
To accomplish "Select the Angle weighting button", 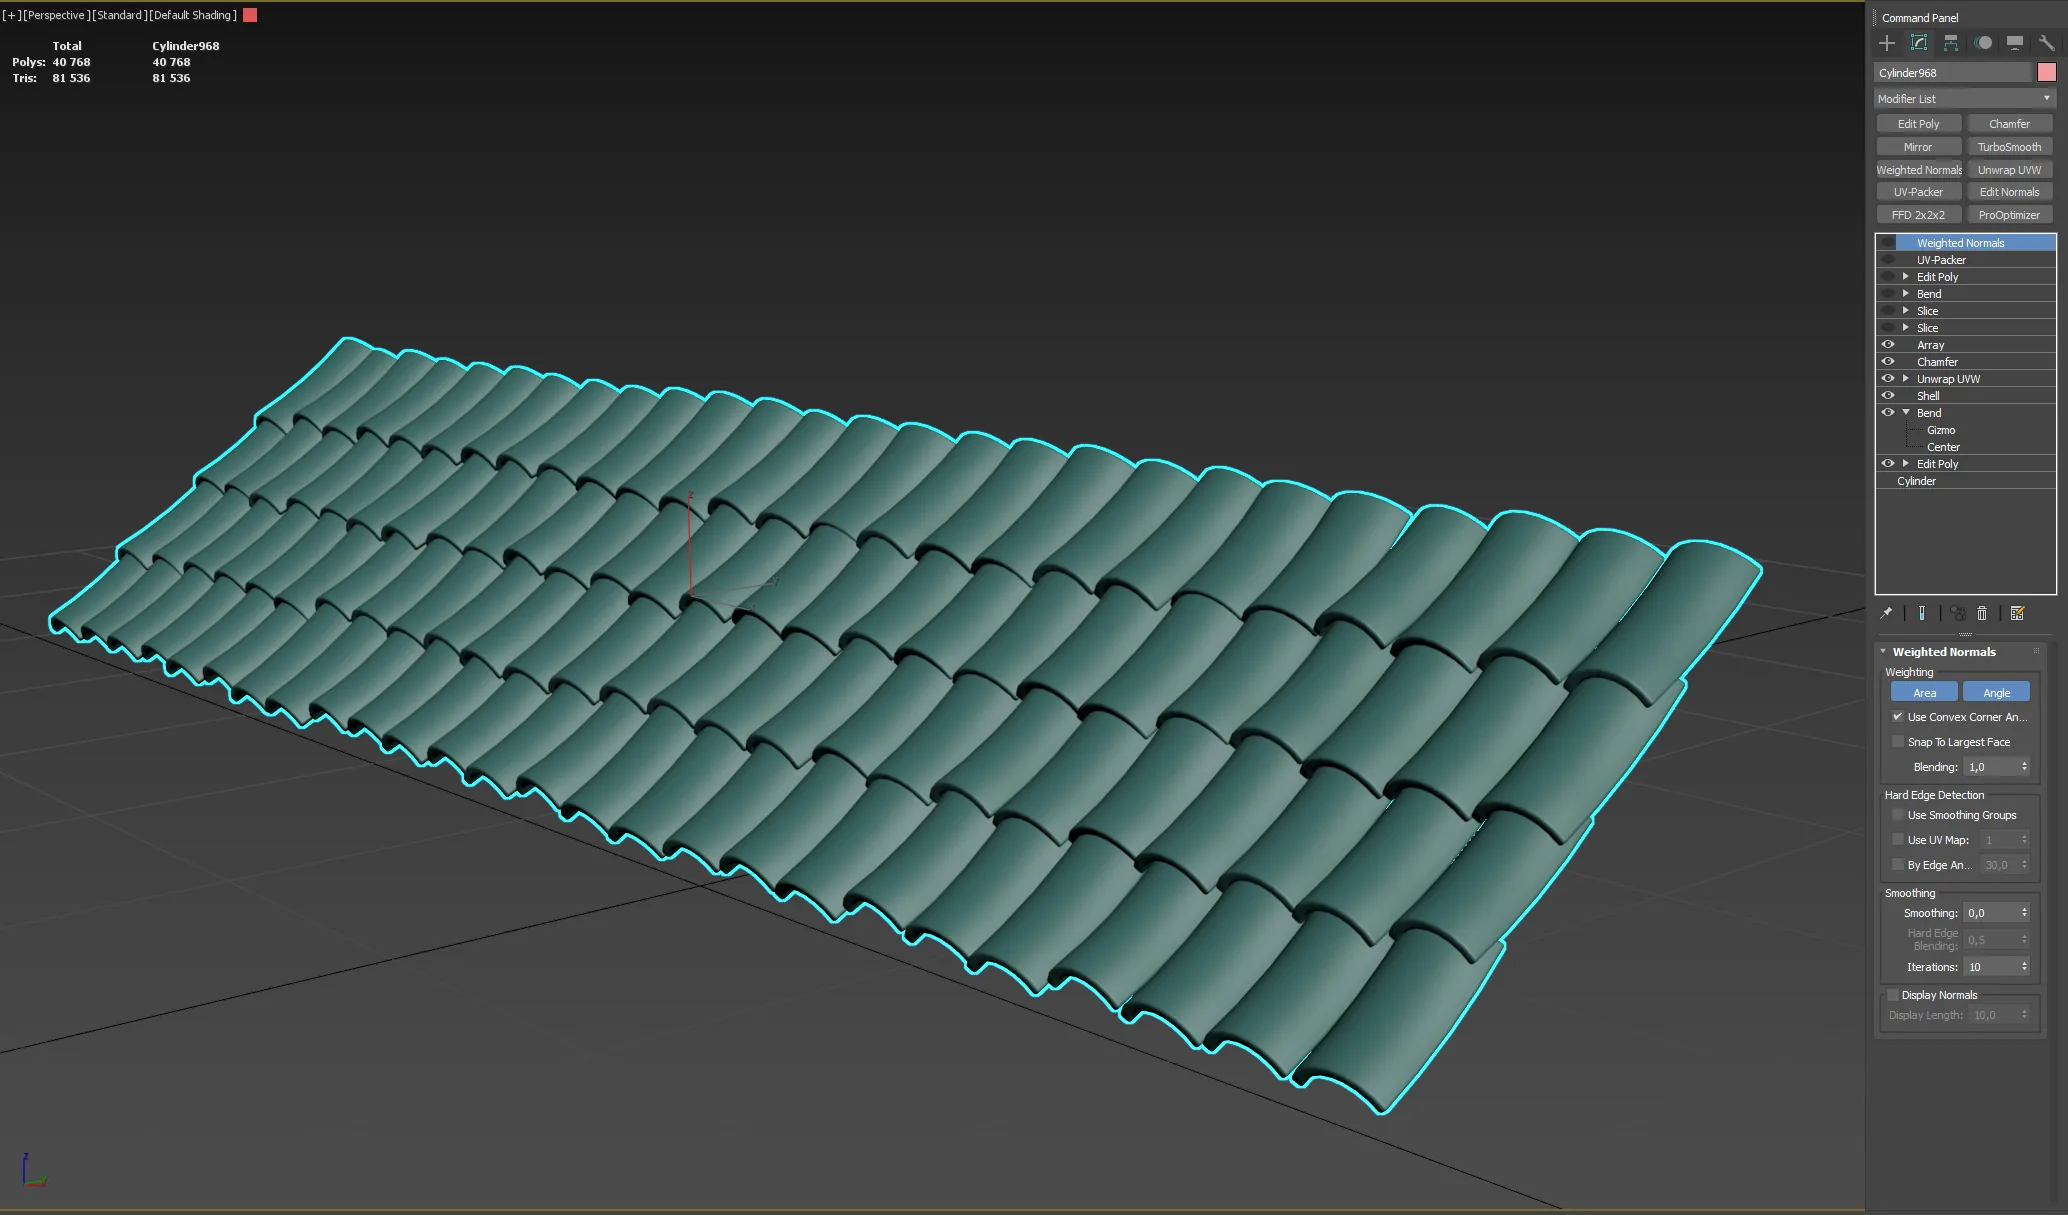I will 1996,692.
